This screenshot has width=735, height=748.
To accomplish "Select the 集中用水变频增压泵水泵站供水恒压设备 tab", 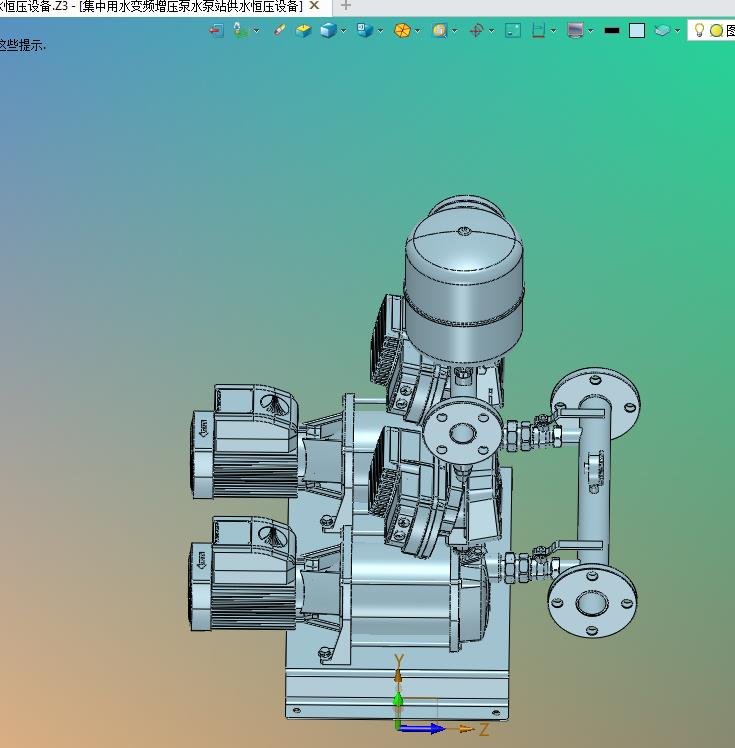I will point(191,6).
